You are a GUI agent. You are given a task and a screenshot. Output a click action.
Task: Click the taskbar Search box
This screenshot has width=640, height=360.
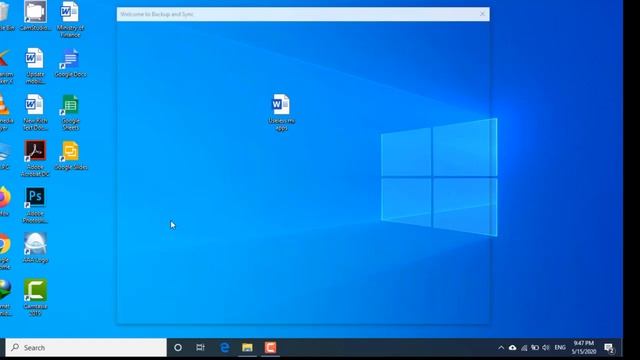[x=86, y=347]
